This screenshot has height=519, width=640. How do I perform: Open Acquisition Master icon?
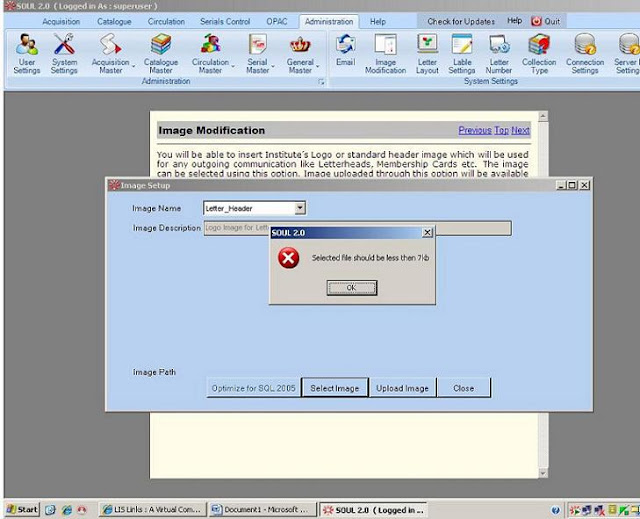(x=111, y=44)
